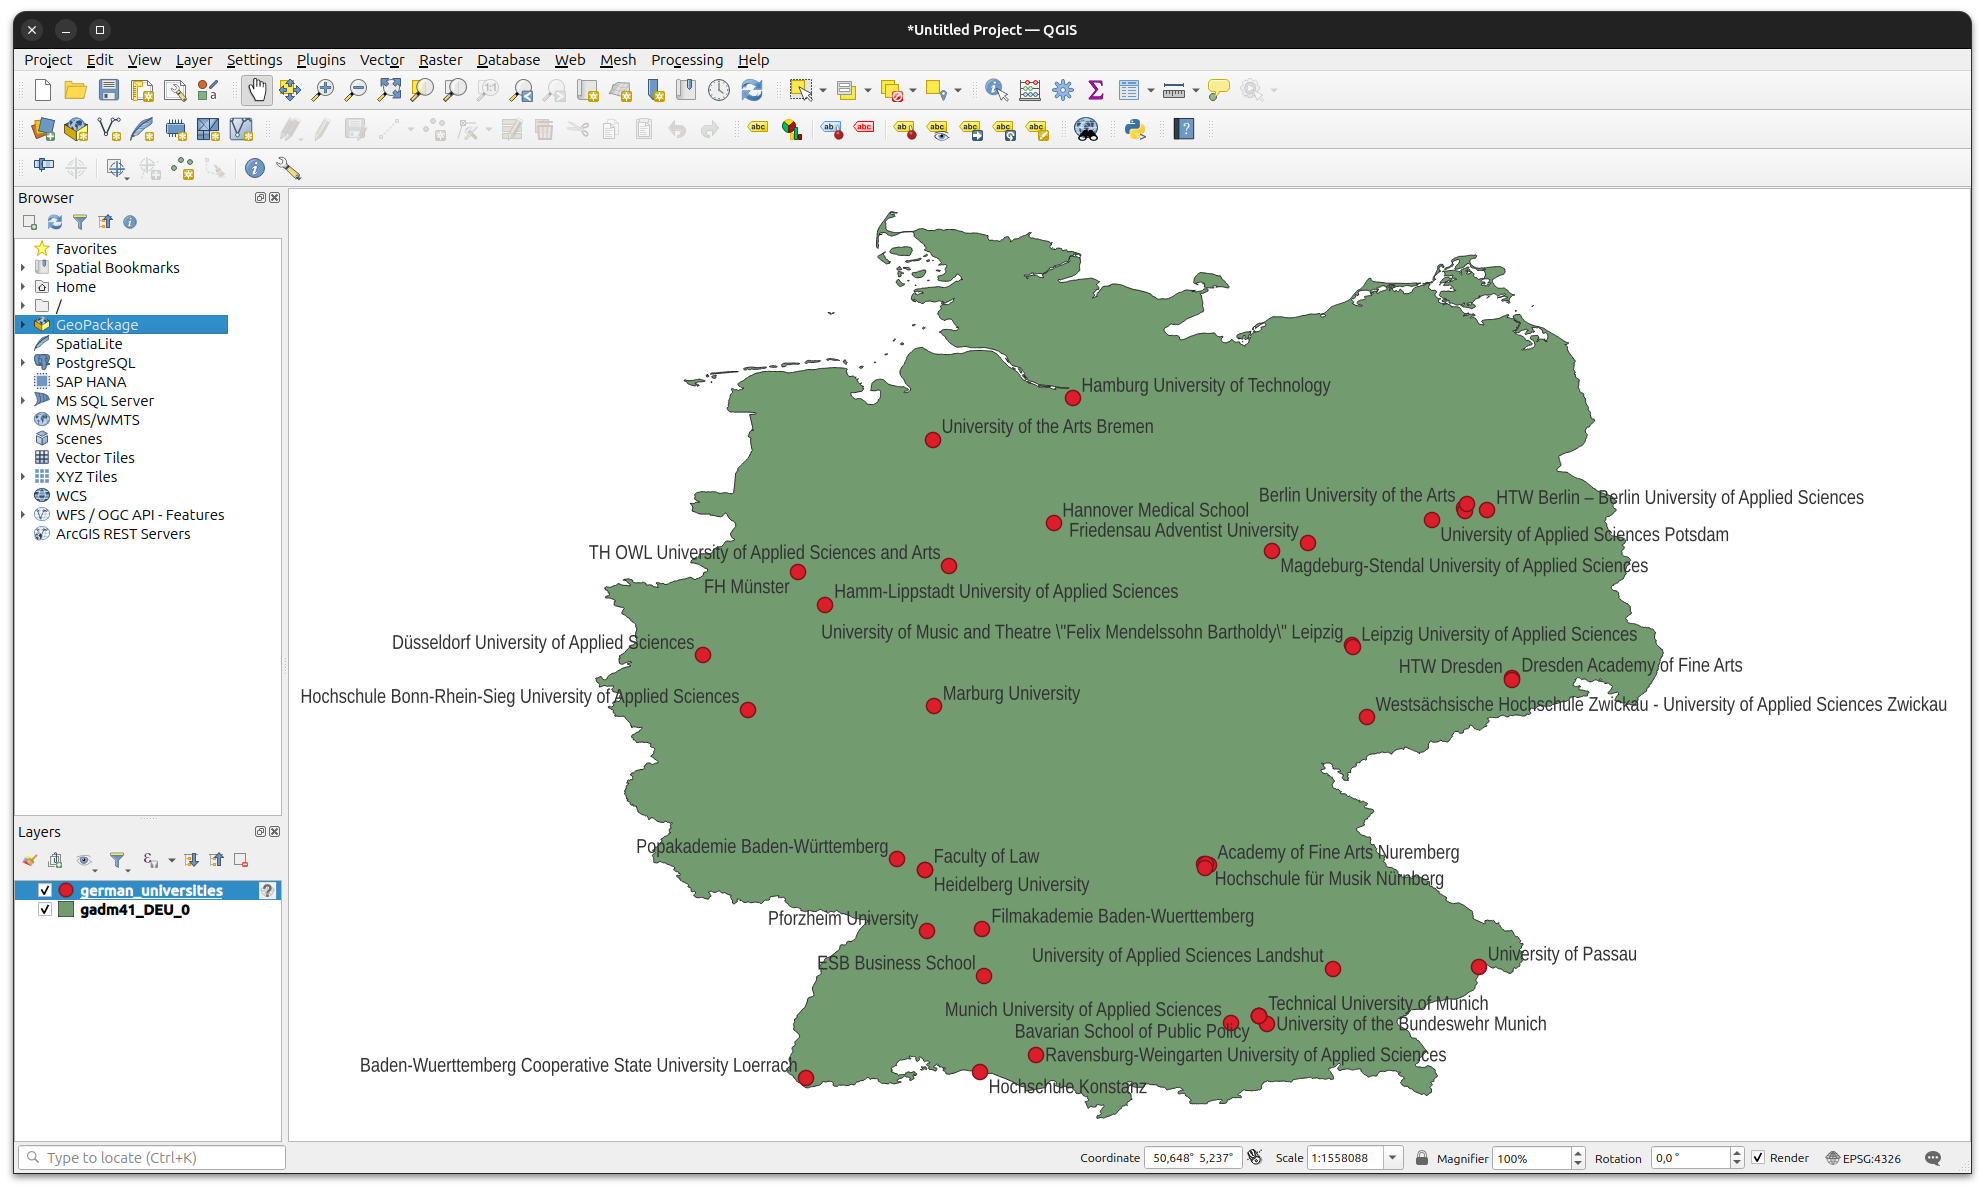Expand the Home tree node
The width and height of the screenshot is (1985, 1190).
(23, 287)
